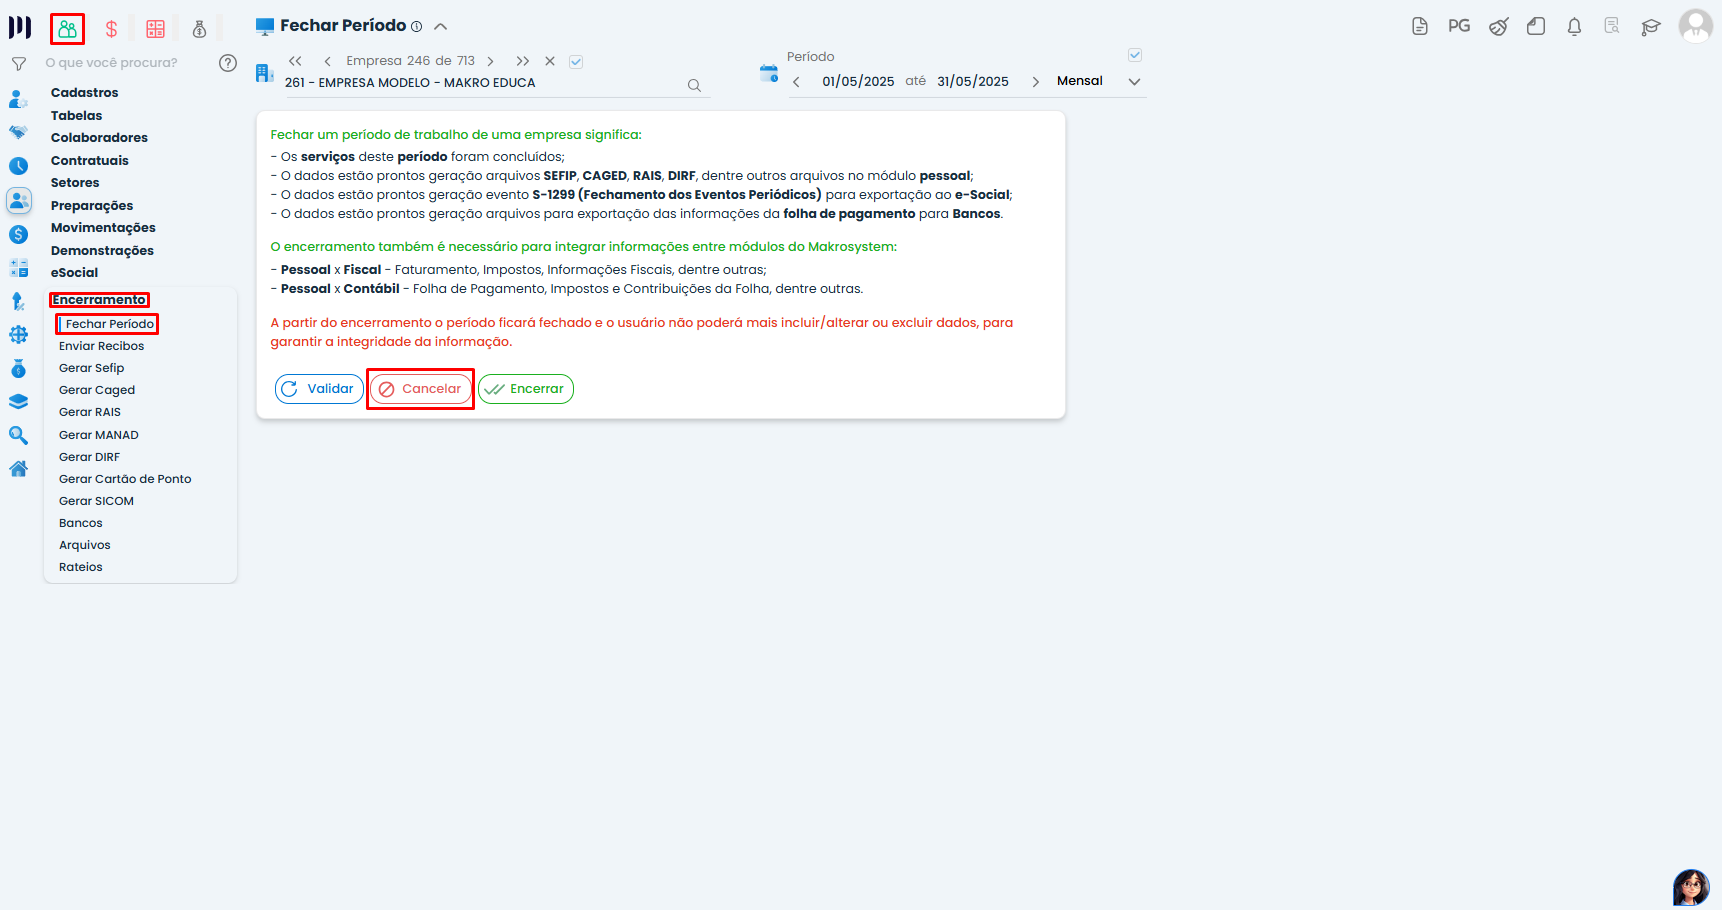Go to previous company

pyautogui.click(x=327, y=61)
